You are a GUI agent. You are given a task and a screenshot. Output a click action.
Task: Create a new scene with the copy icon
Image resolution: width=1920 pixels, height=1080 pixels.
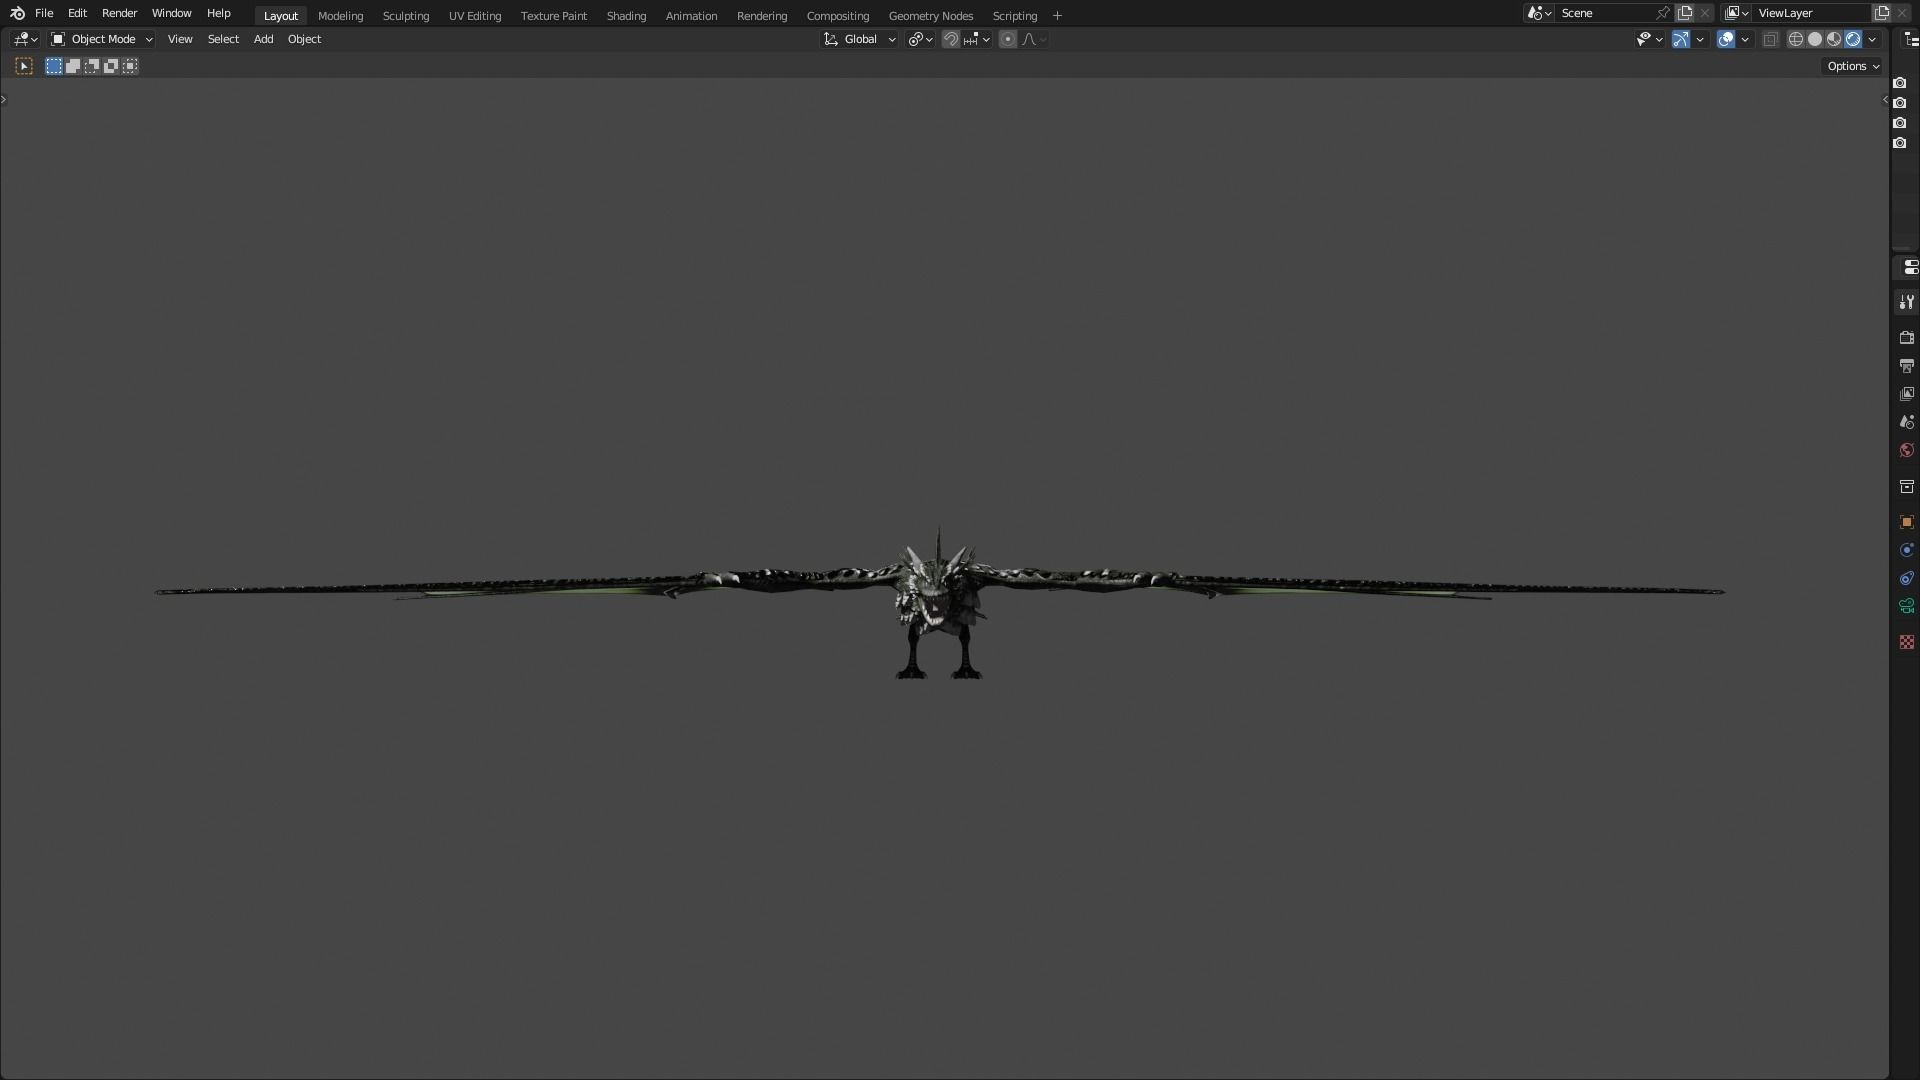click(x=1685, y=13)
